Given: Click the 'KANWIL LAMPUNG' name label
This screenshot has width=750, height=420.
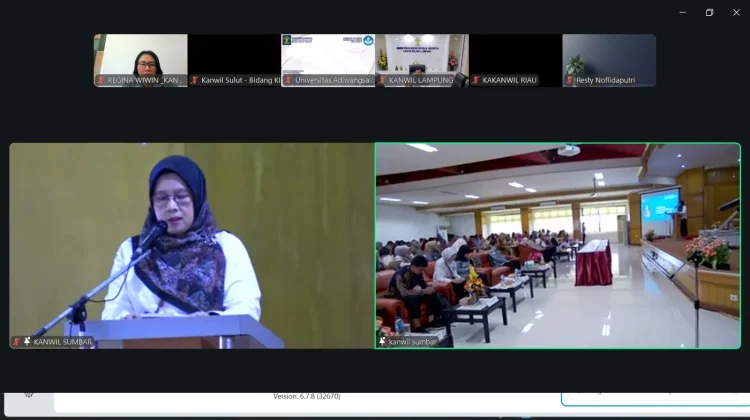Looking at the screenshot, I should pyautogui.click(x=421, y=80).
